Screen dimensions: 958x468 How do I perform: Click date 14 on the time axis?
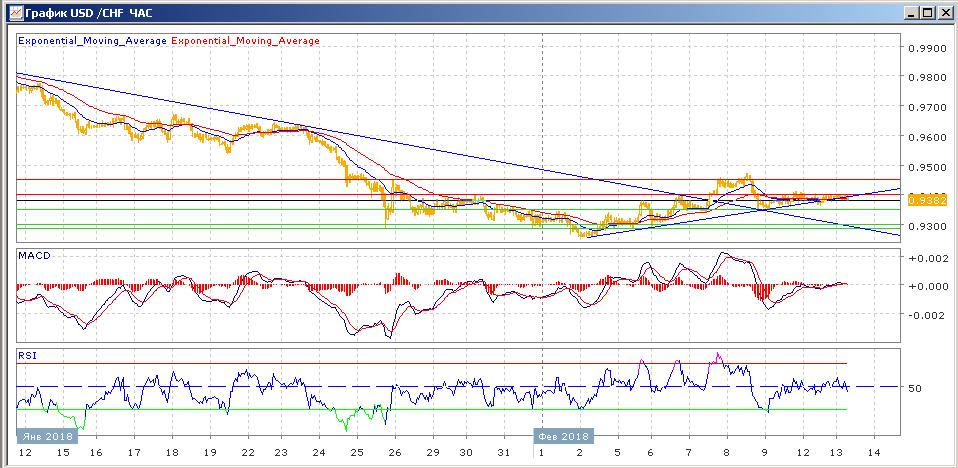click(874, 453)
